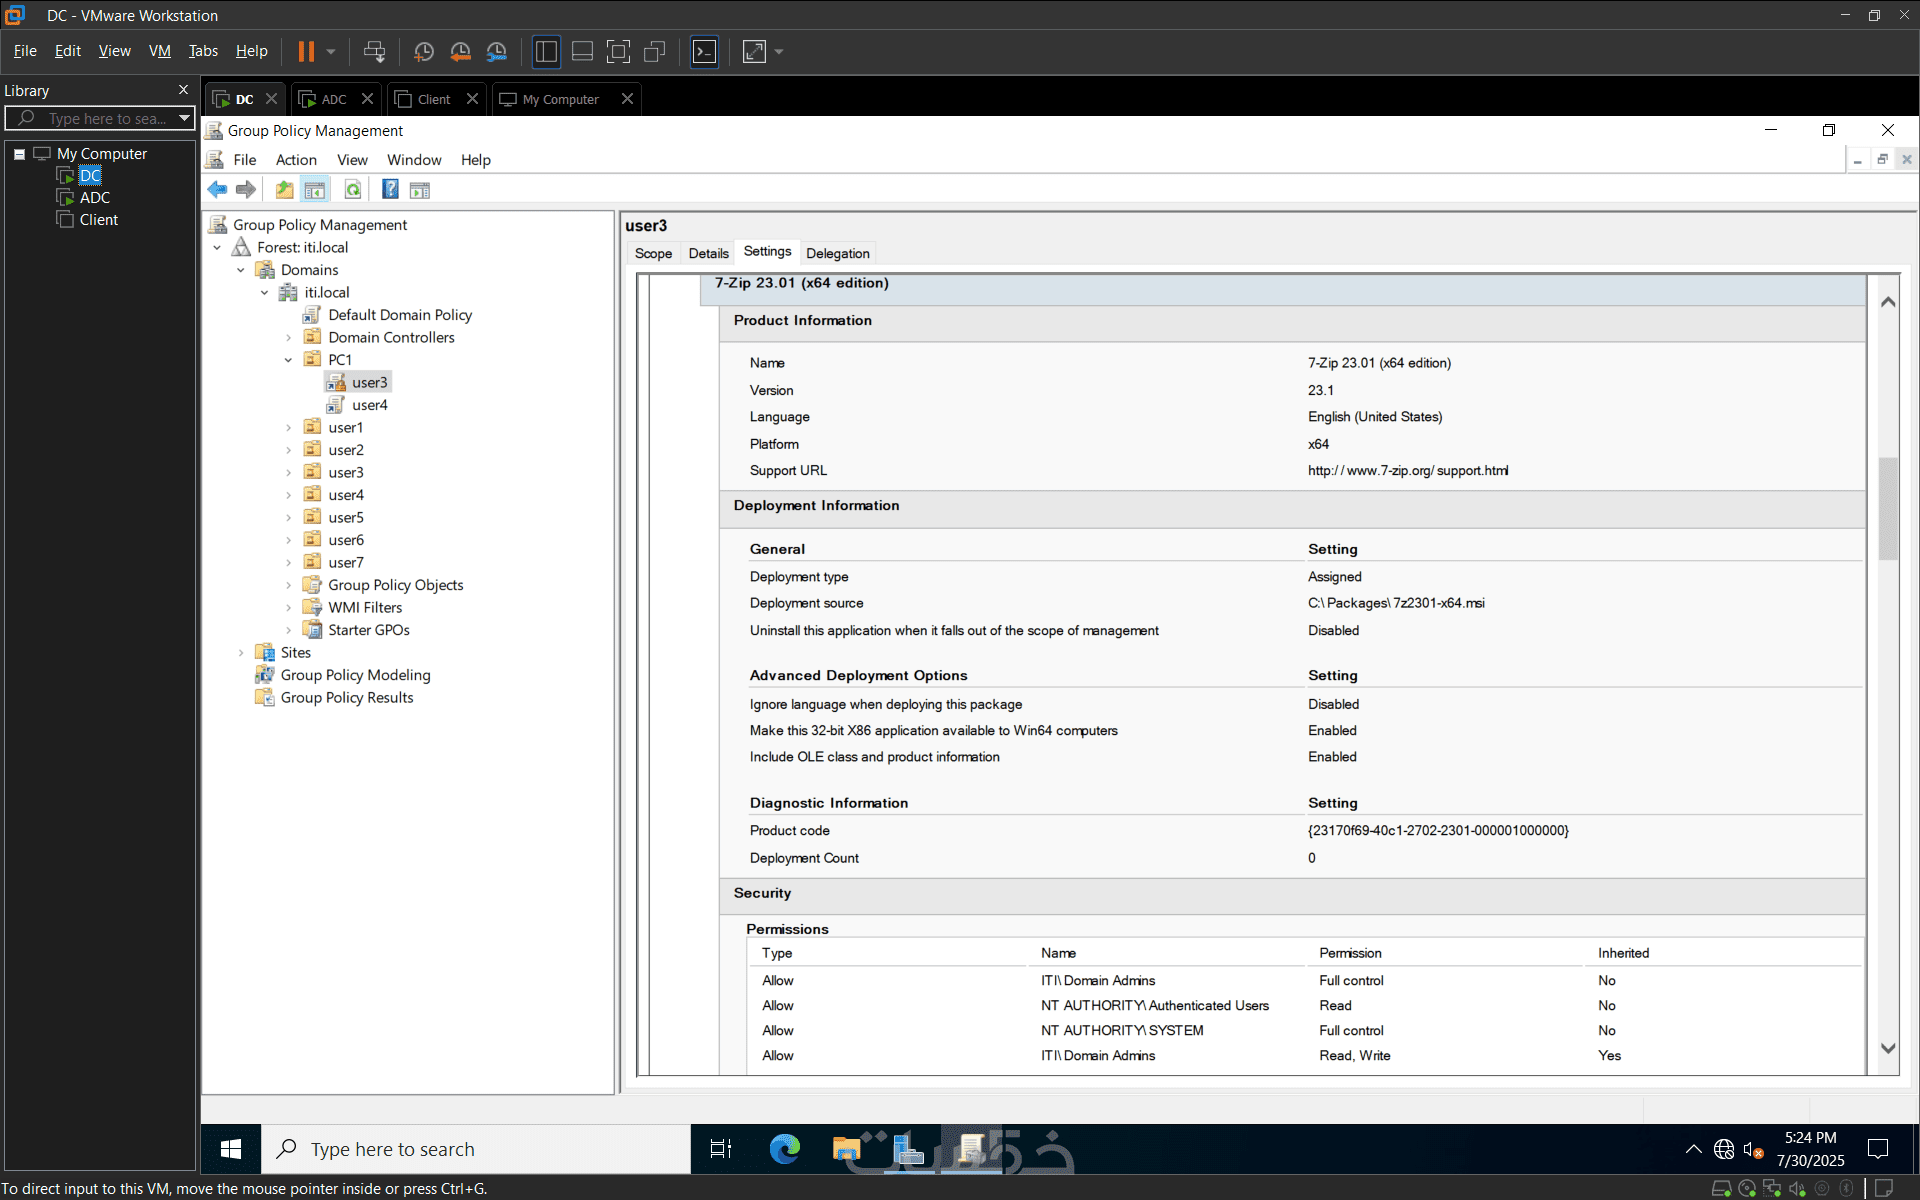Toggle the VMware library sidebar view
Screen dimensions: 1920x1200
546,51
